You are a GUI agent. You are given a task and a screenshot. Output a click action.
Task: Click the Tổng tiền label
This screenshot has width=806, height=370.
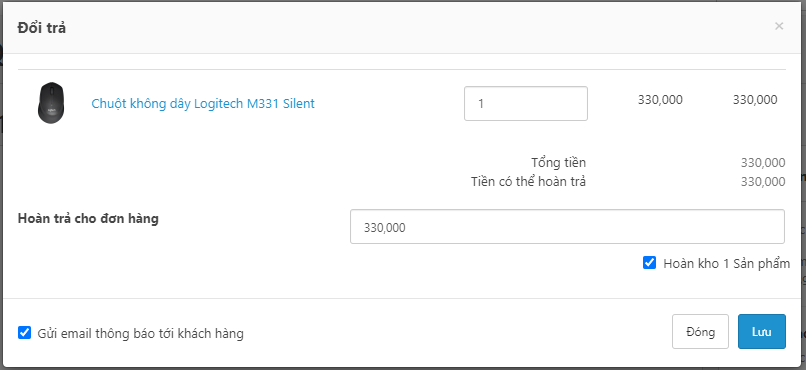pyautogui.click(x=558, y=163)
